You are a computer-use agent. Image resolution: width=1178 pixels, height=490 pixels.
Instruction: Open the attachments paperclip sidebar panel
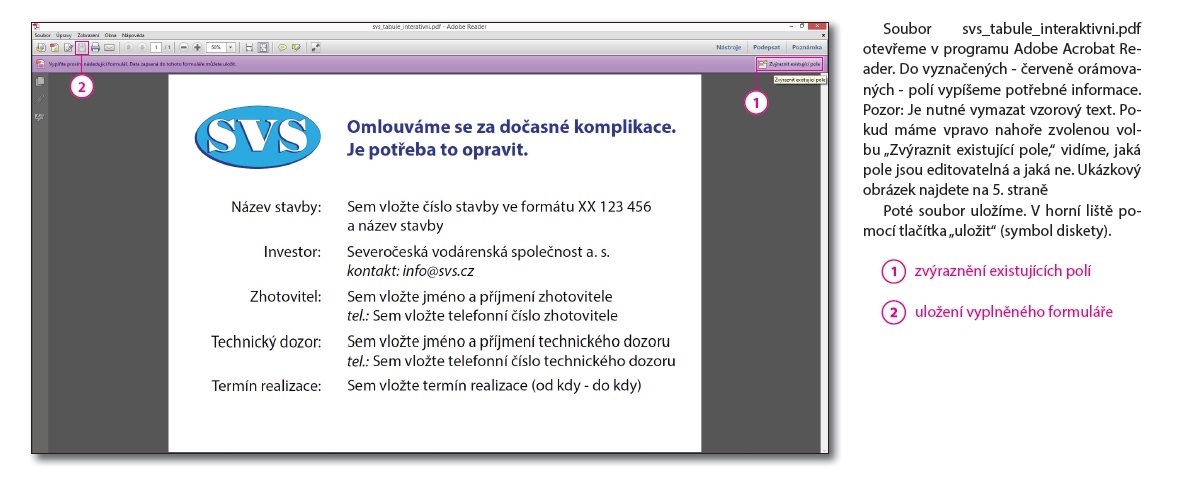40,99
